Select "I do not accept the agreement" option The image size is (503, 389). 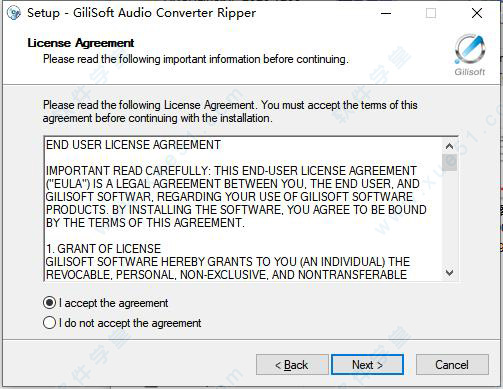49,323
